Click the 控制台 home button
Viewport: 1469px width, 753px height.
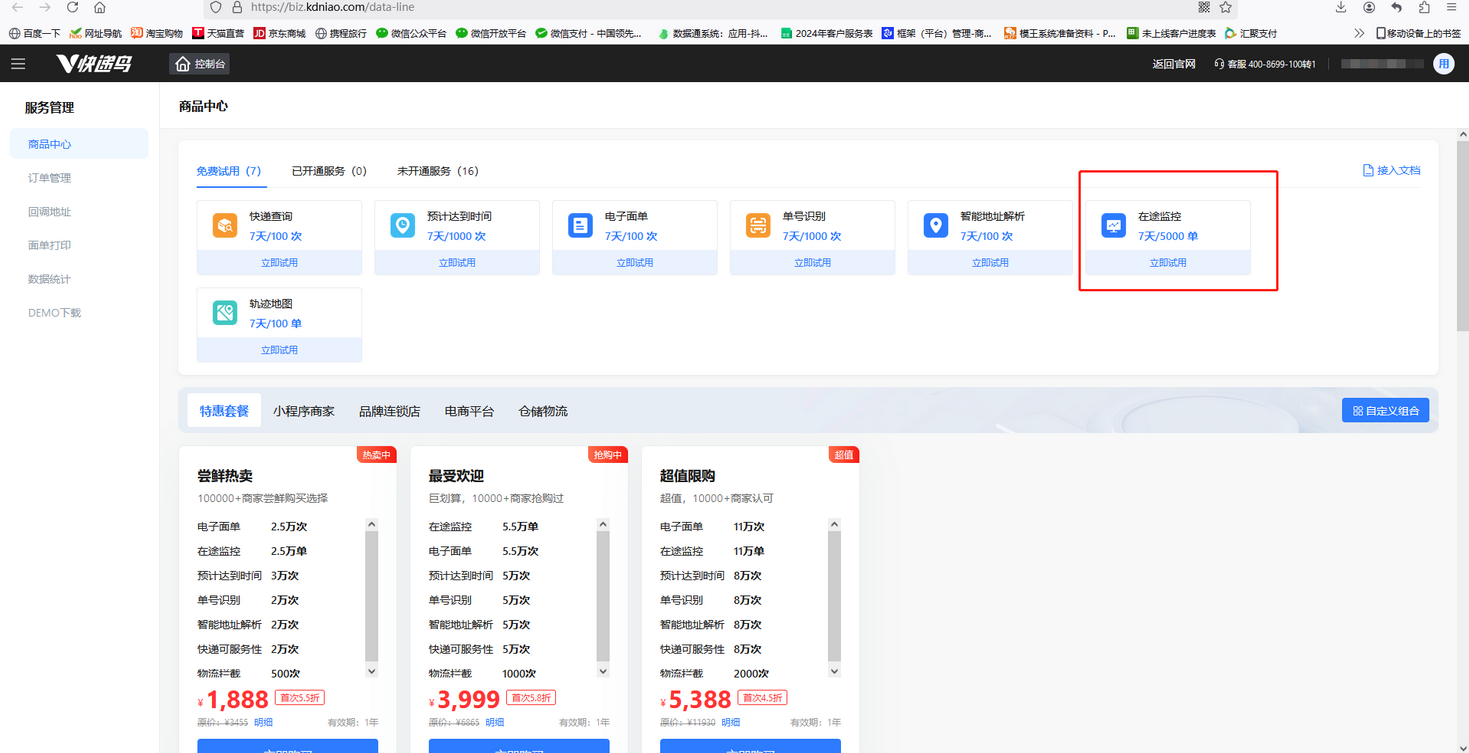(200, 64)
